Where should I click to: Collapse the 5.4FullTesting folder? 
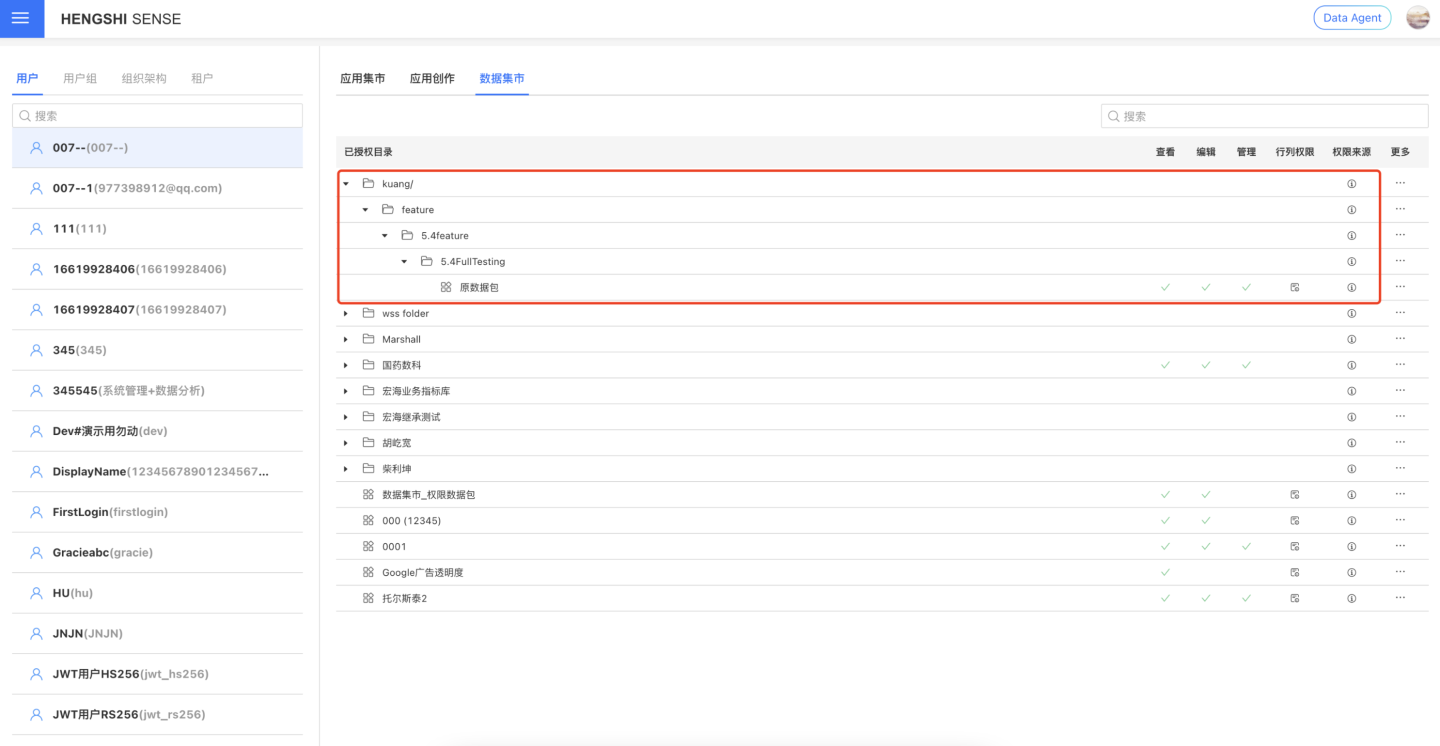pyautogui.click(x=404, y=262)
